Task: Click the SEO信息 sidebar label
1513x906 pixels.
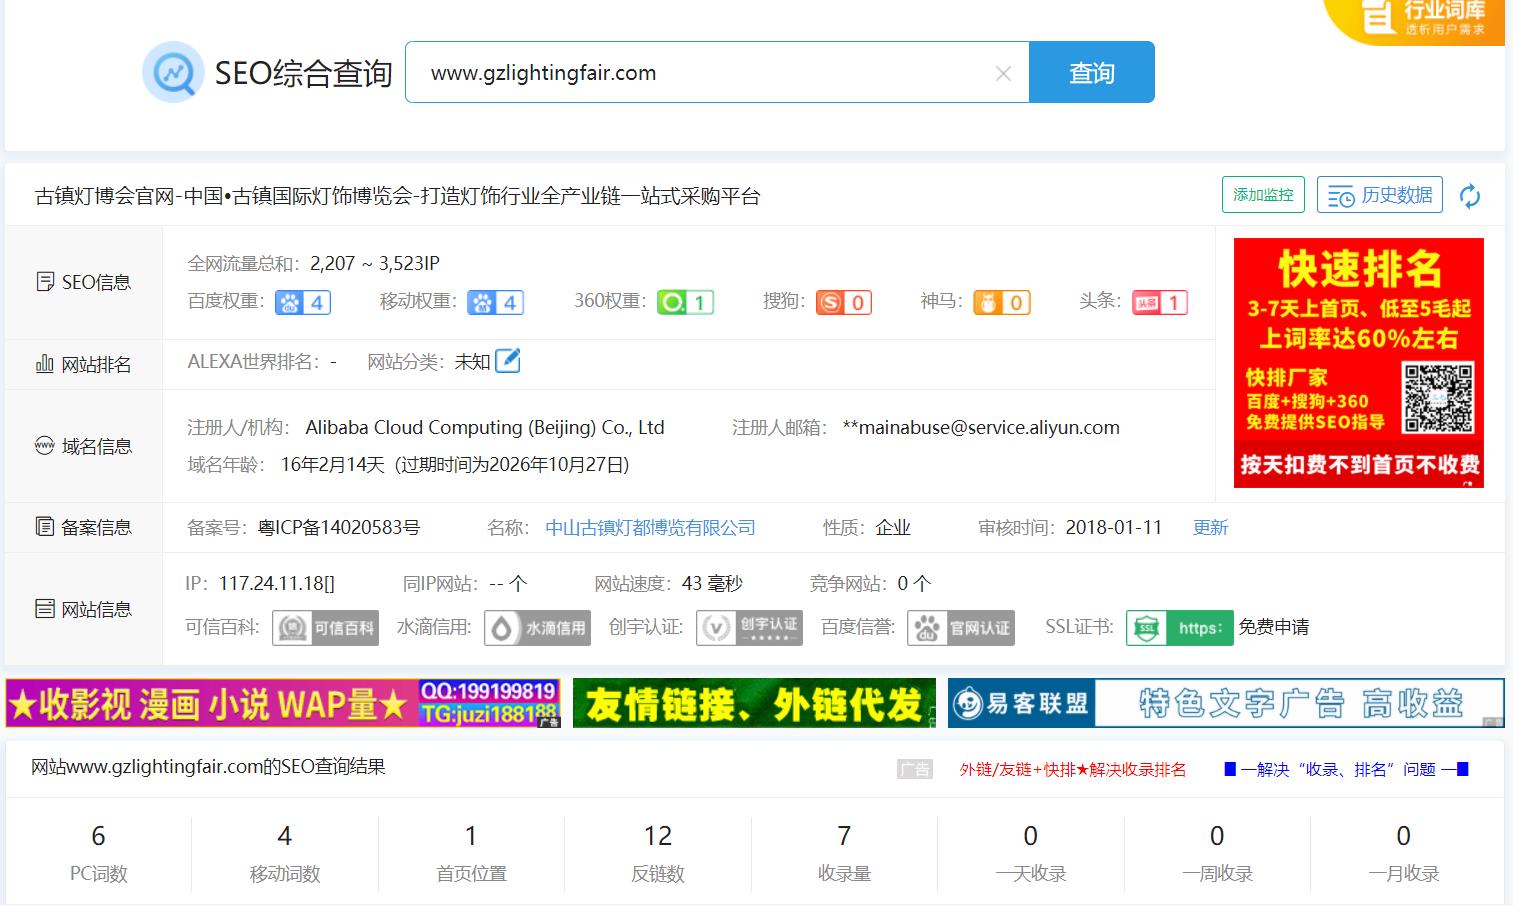Action: (84, 282)
